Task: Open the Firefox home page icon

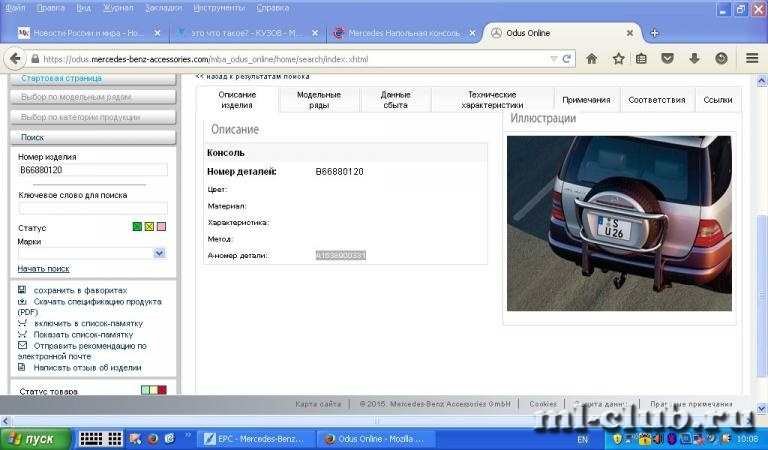Action: [x=592, y=59]
